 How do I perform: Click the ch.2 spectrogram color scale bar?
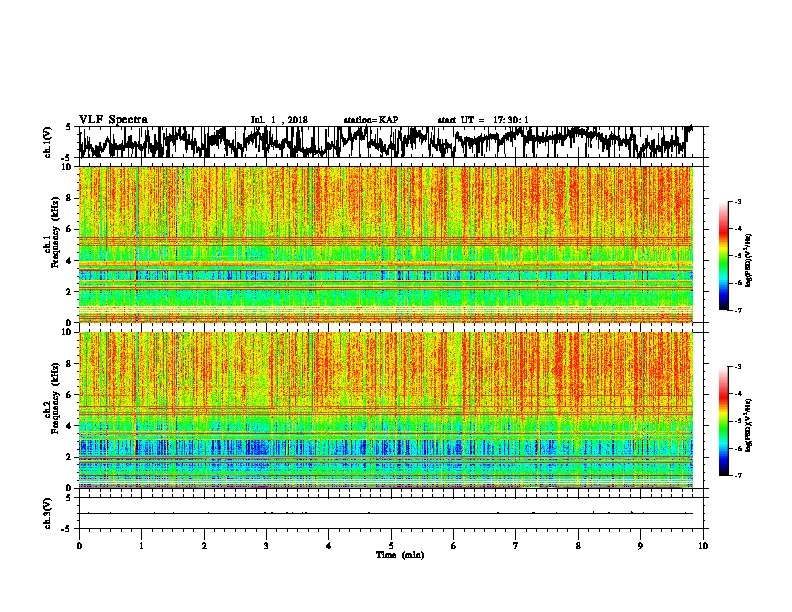coord(723,421)
